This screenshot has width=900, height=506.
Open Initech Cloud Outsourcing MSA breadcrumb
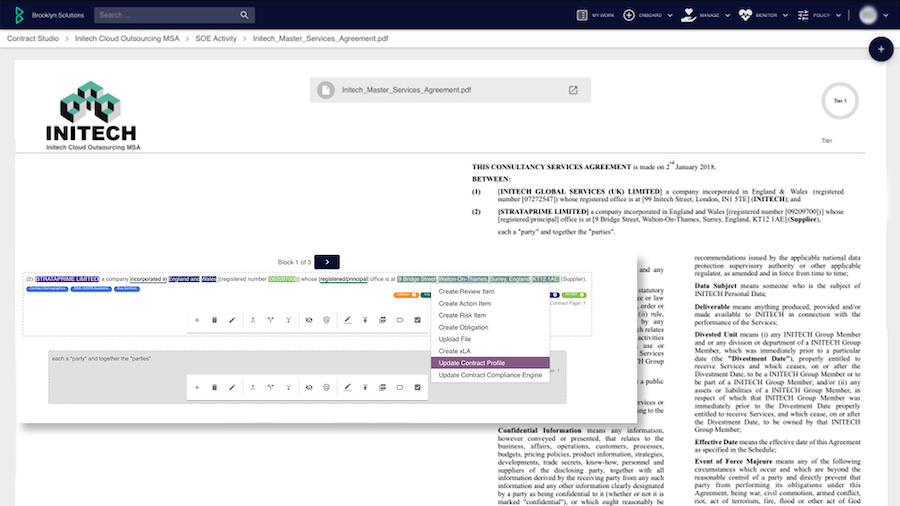(127, 38)
